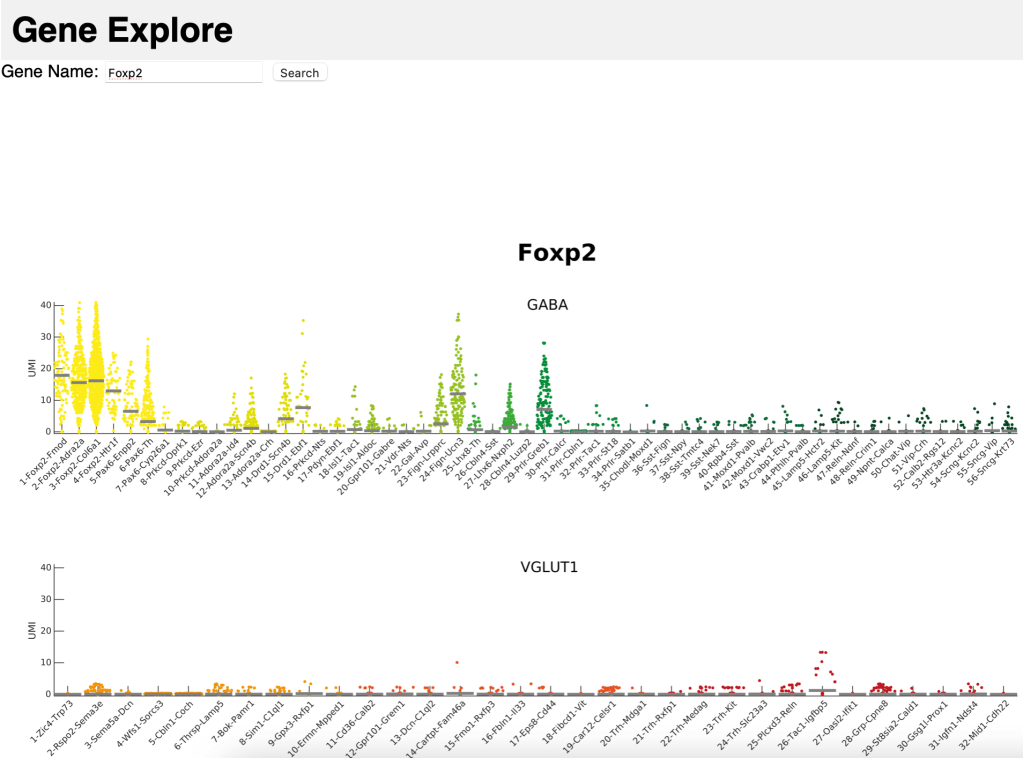Click the Gene Explore page heading
This screenshot has height=758, width=1023.
pos(122,31)
